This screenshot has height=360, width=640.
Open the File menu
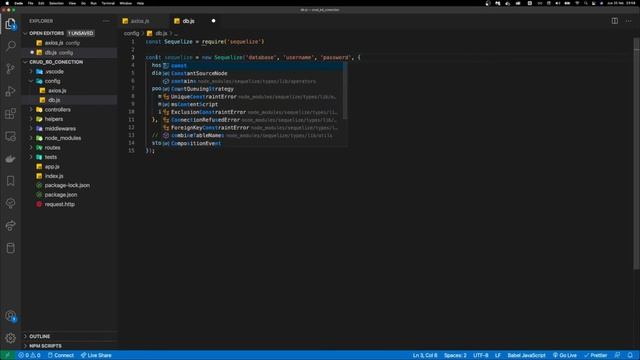[31, 3]
